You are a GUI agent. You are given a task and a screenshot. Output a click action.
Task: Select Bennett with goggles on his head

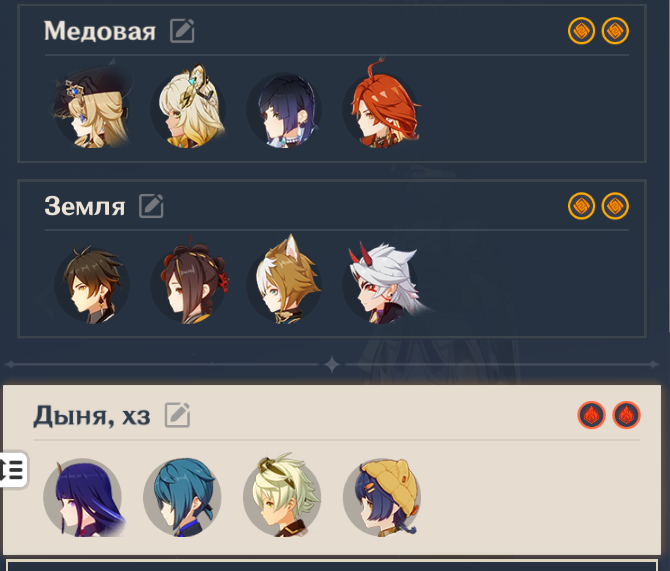[282, 496]
